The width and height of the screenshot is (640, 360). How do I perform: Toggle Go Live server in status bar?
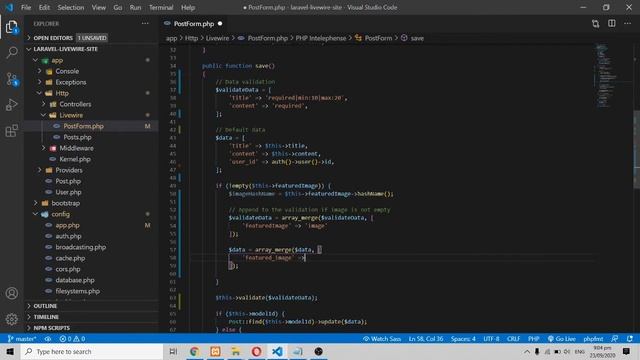tap(561, 339)
